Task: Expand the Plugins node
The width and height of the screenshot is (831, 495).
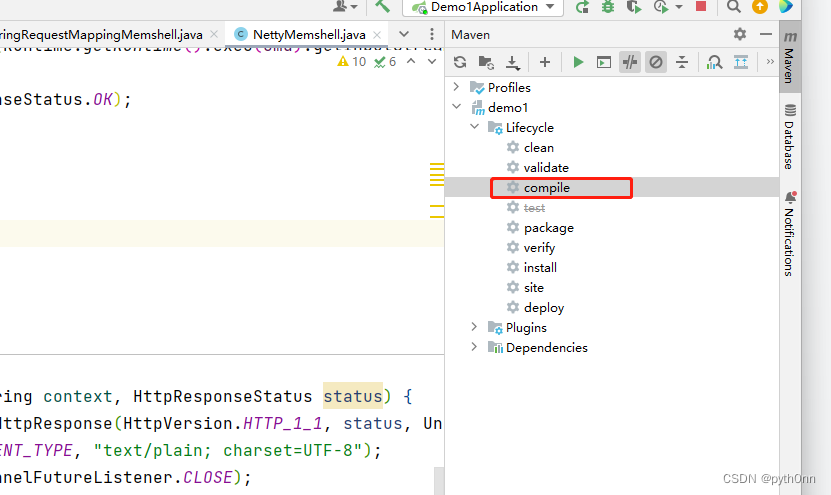Action: [x=474, y=326]
